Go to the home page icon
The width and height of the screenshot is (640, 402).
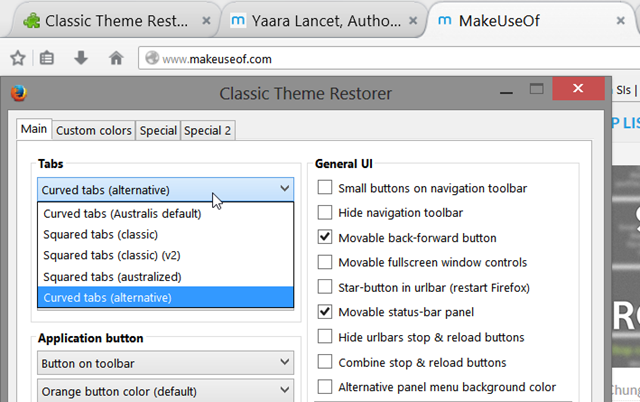click(116, 59)
